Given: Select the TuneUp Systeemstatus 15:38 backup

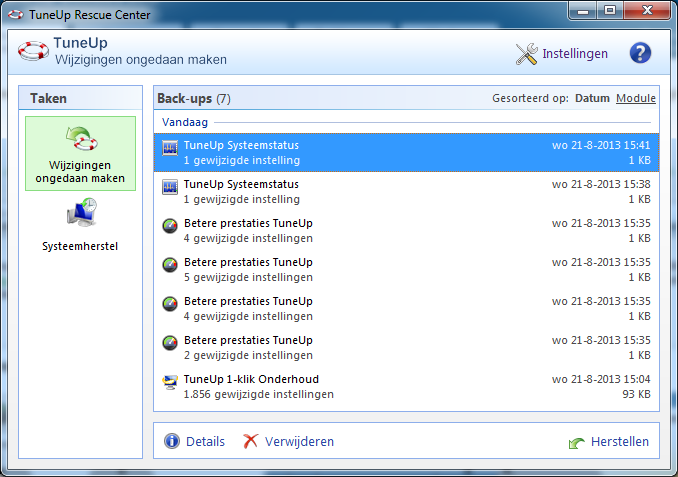Looking at the screenshot, I should coord(406,192).
